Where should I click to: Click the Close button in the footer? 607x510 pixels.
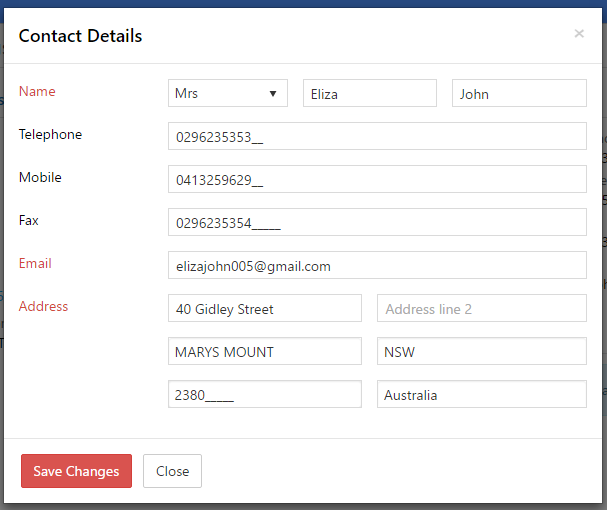[x=172, y=471]
